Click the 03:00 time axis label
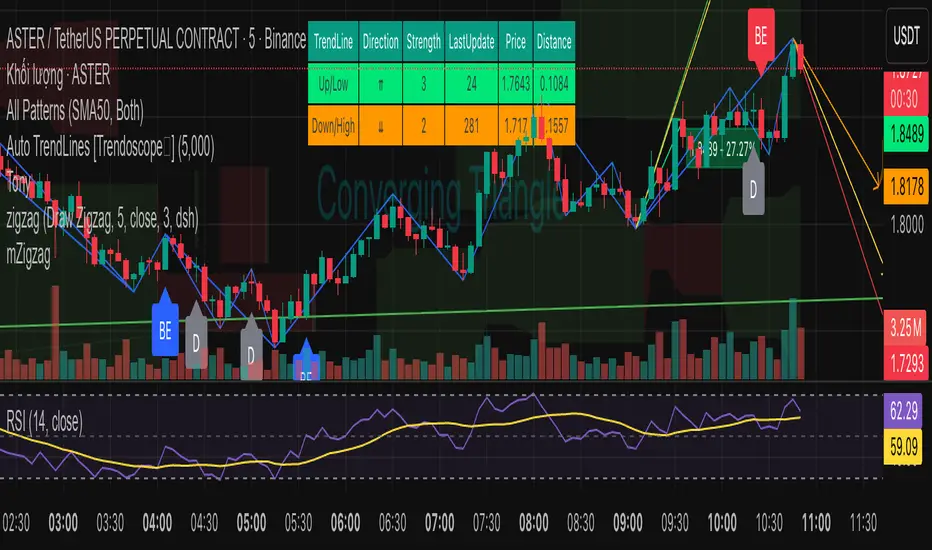This screenshot has width=932, height=550. click(x=63, y=523)
